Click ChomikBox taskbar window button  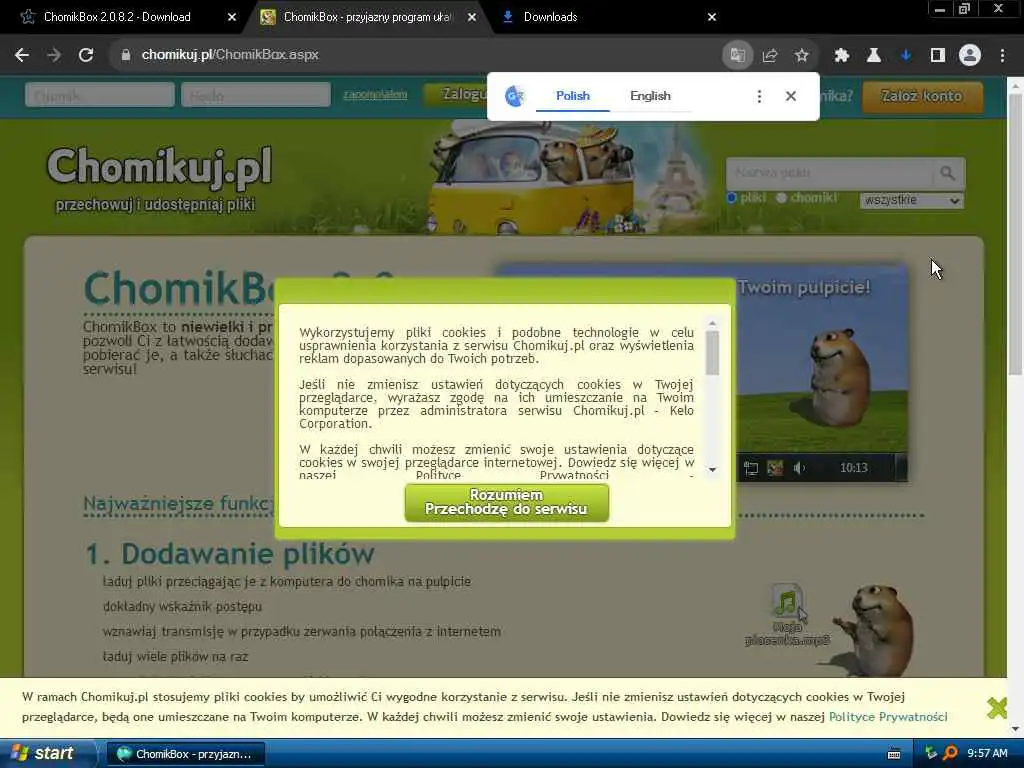click(185, 754)
